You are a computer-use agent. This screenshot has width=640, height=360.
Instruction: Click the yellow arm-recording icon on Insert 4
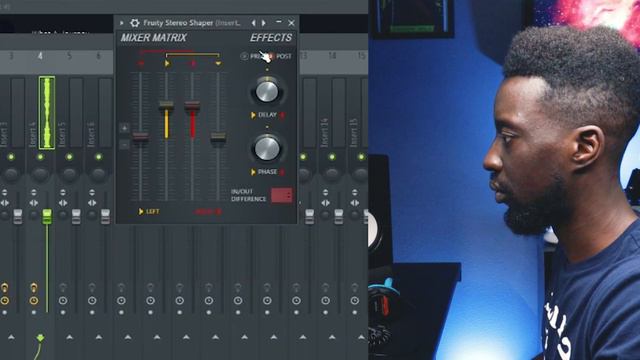(34, 287)
